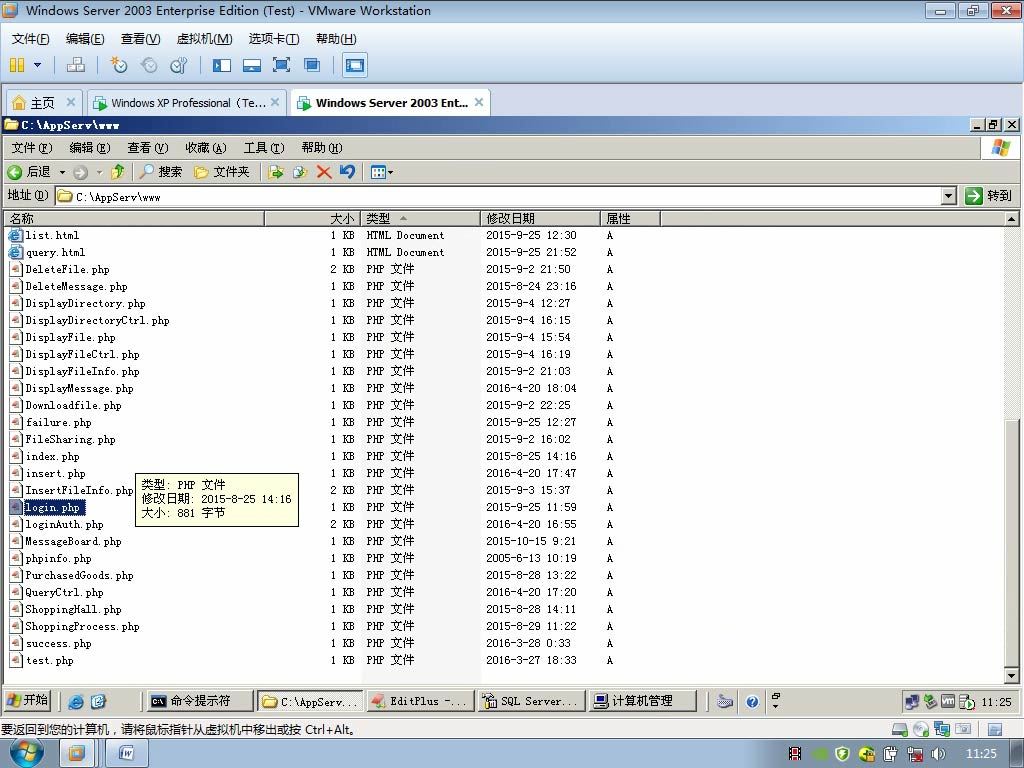Open the back history dropdown arrow
The image size is (1024, 768).
tap(63, 172)
